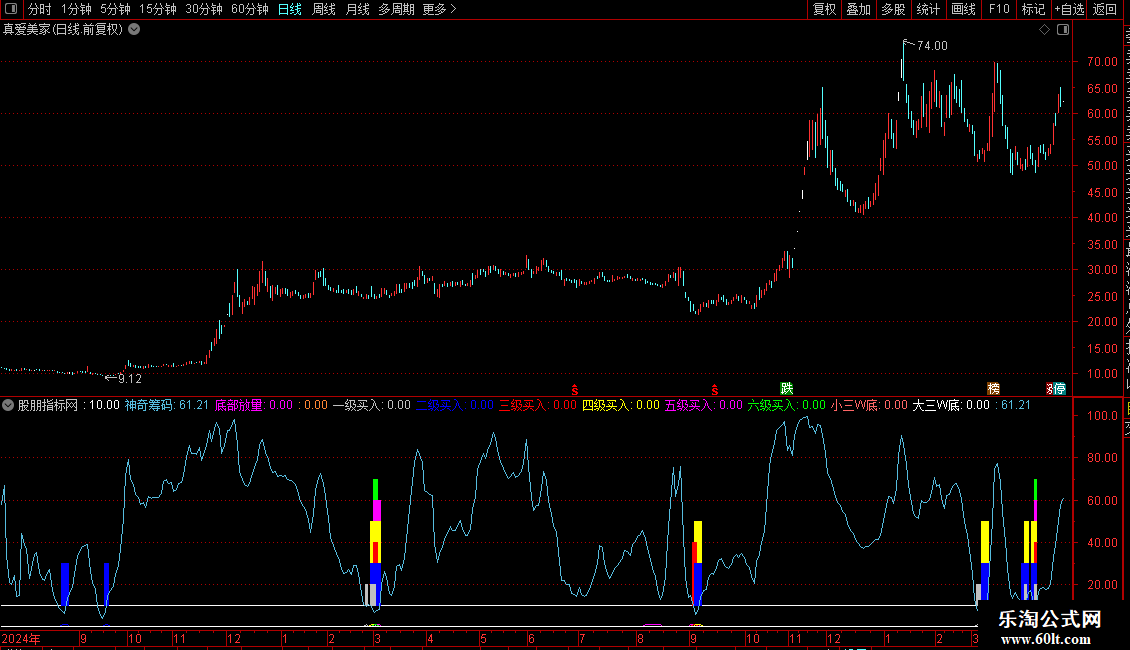
Task: Open the 复权 adjustment menu
Action: coord(824,9)
